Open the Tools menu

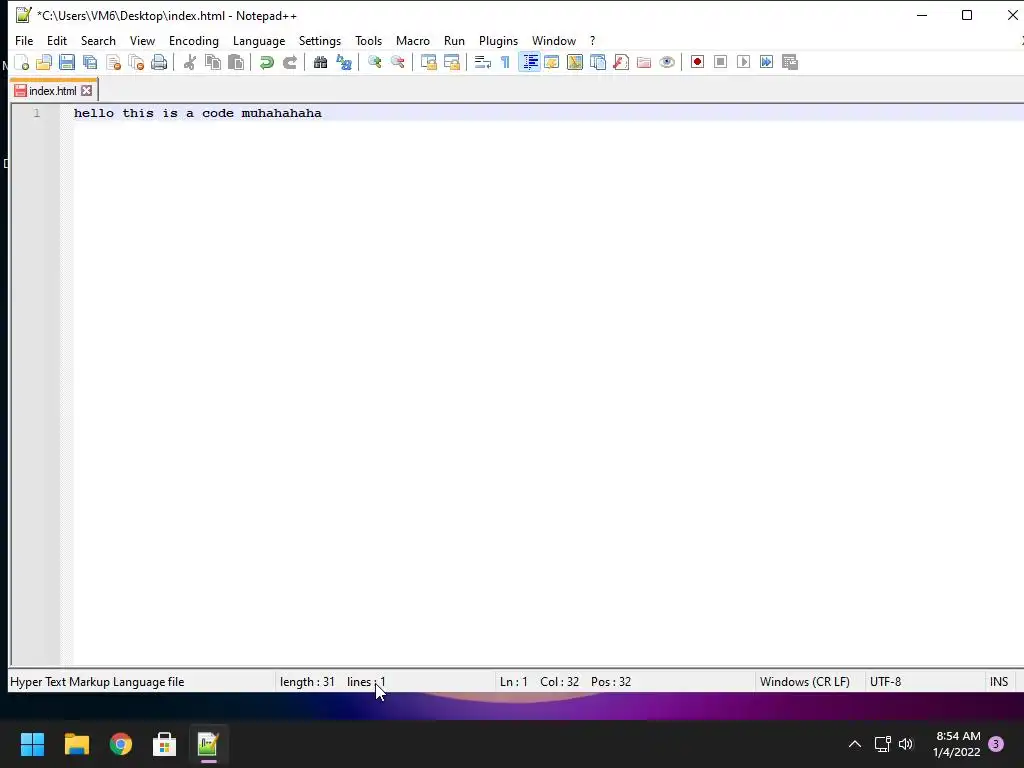click(368, 40)
